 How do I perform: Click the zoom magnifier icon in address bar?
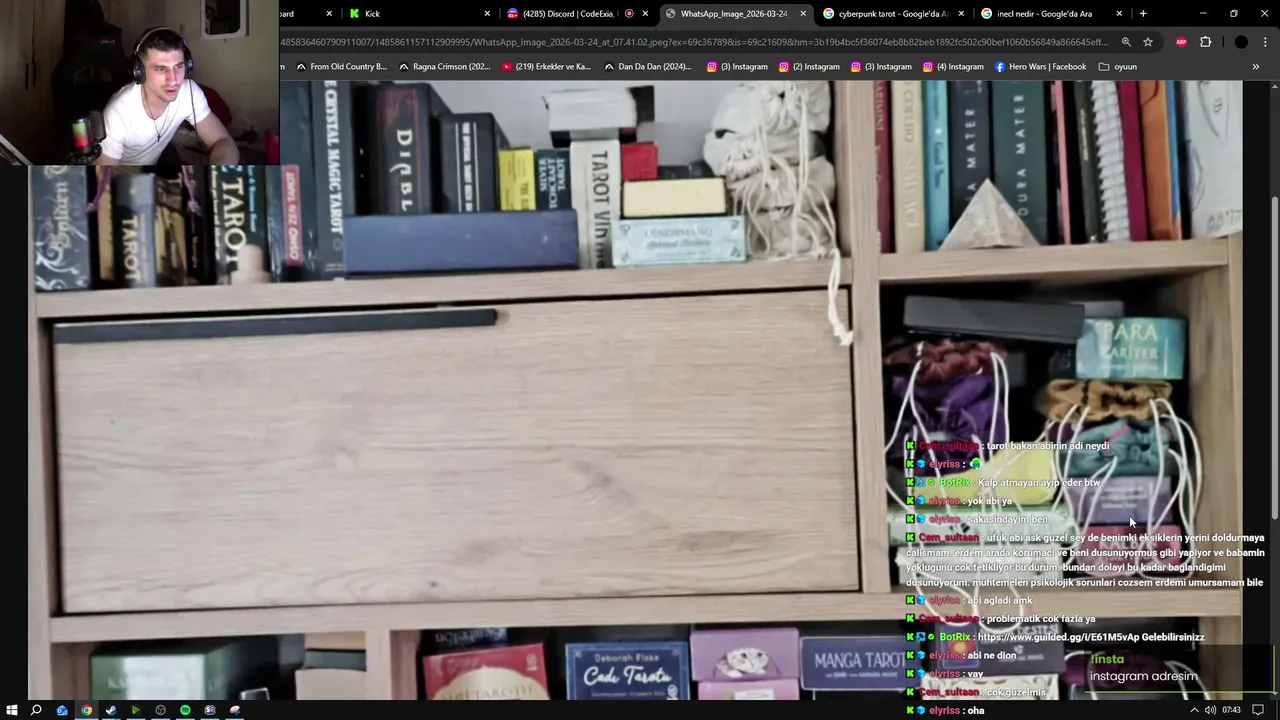point(1126,42)
